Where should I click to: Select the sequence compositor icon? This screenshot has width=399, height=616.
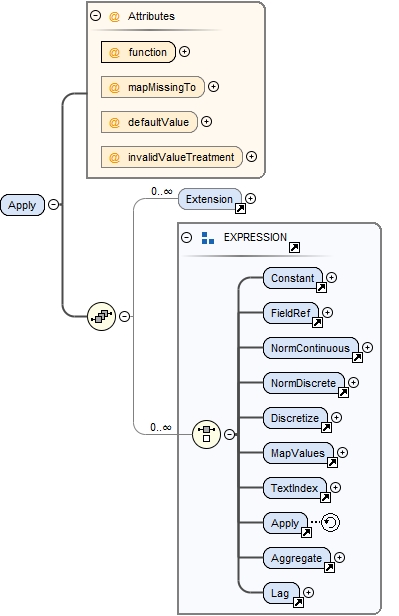point(101,316)
